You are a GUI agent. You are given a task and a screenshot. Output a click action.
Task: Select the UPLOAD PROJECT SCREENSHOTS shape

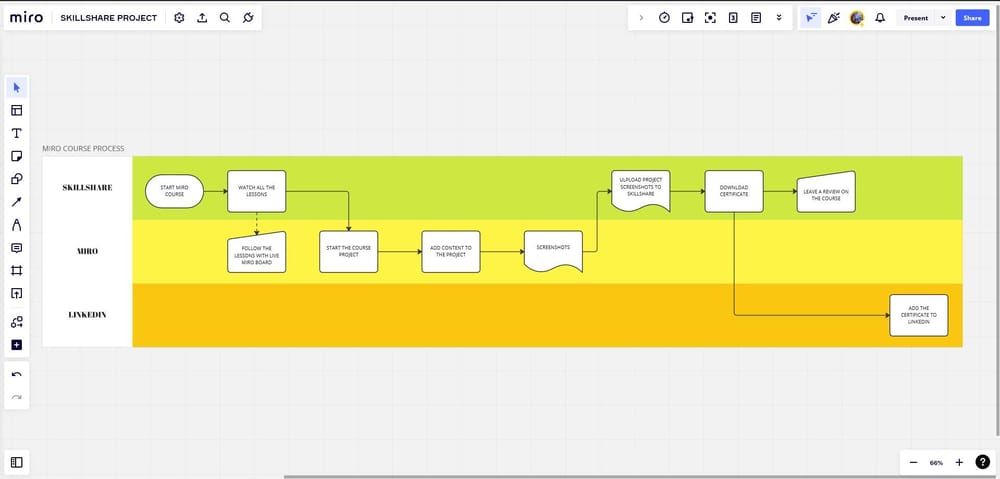pyautogui.click(x=641, y=190)
